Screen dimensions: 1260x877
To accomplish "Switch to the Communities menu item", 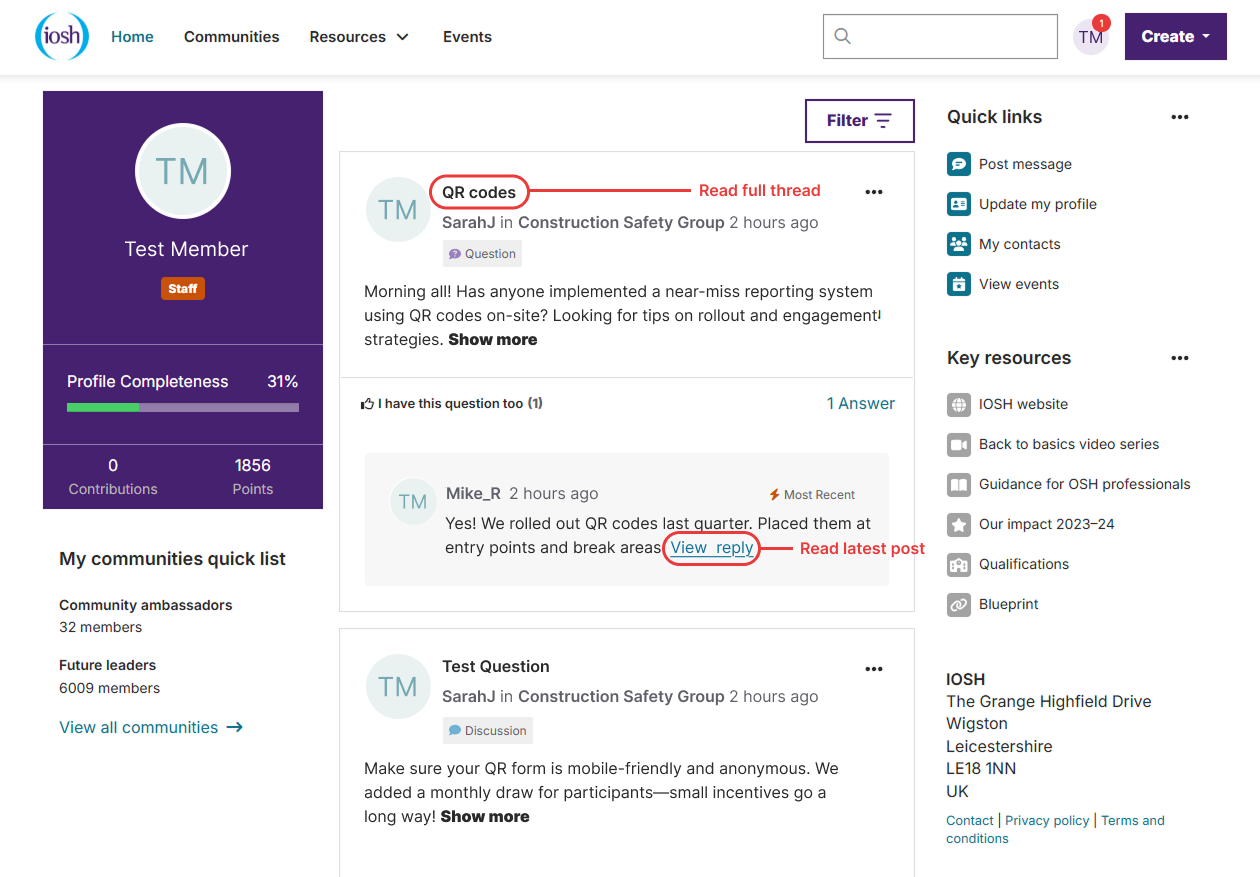I will coord(231,36).
